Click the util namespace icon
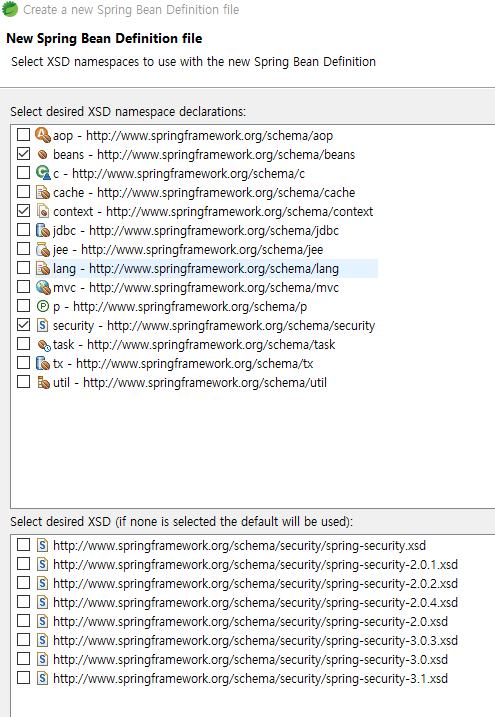The image size is (495, 717). pos(43,382)
